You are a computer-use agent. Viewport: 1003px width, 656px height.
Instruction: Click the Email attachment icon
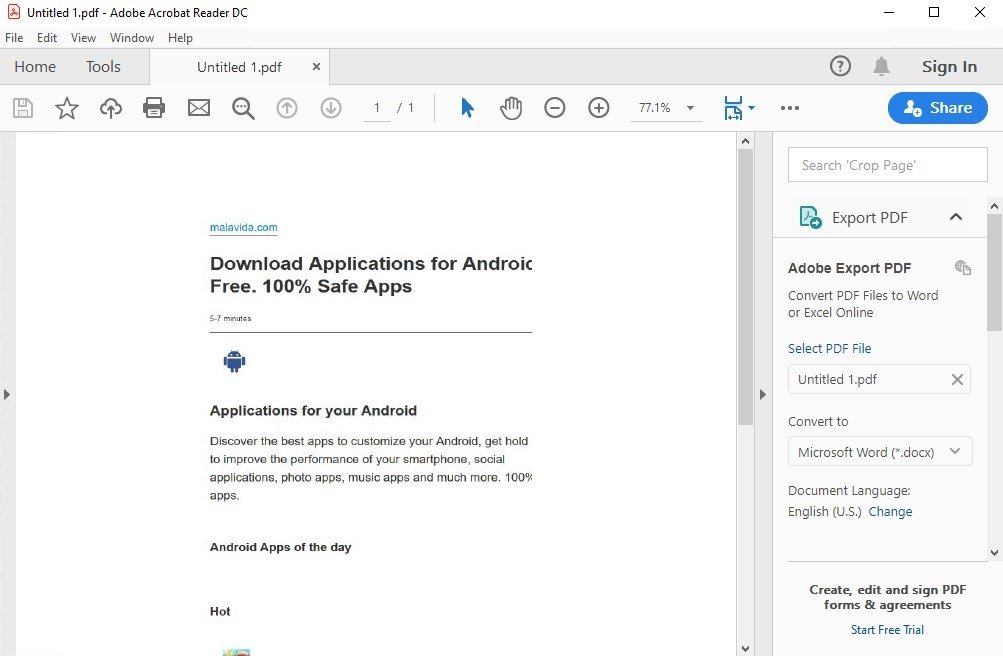pos(198,107)
